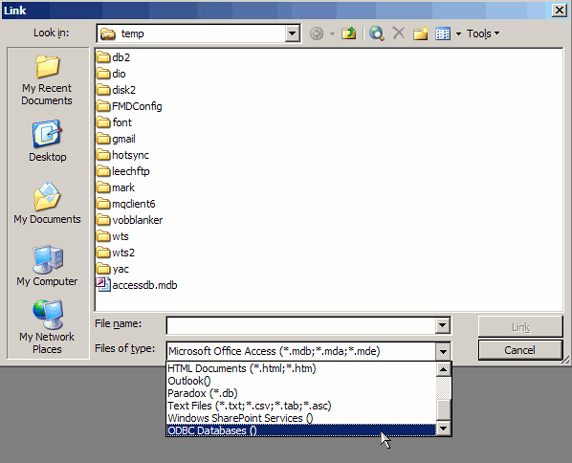Select the mark folder
The width and height of the screenshot is (572, 463).
[116, 188]
